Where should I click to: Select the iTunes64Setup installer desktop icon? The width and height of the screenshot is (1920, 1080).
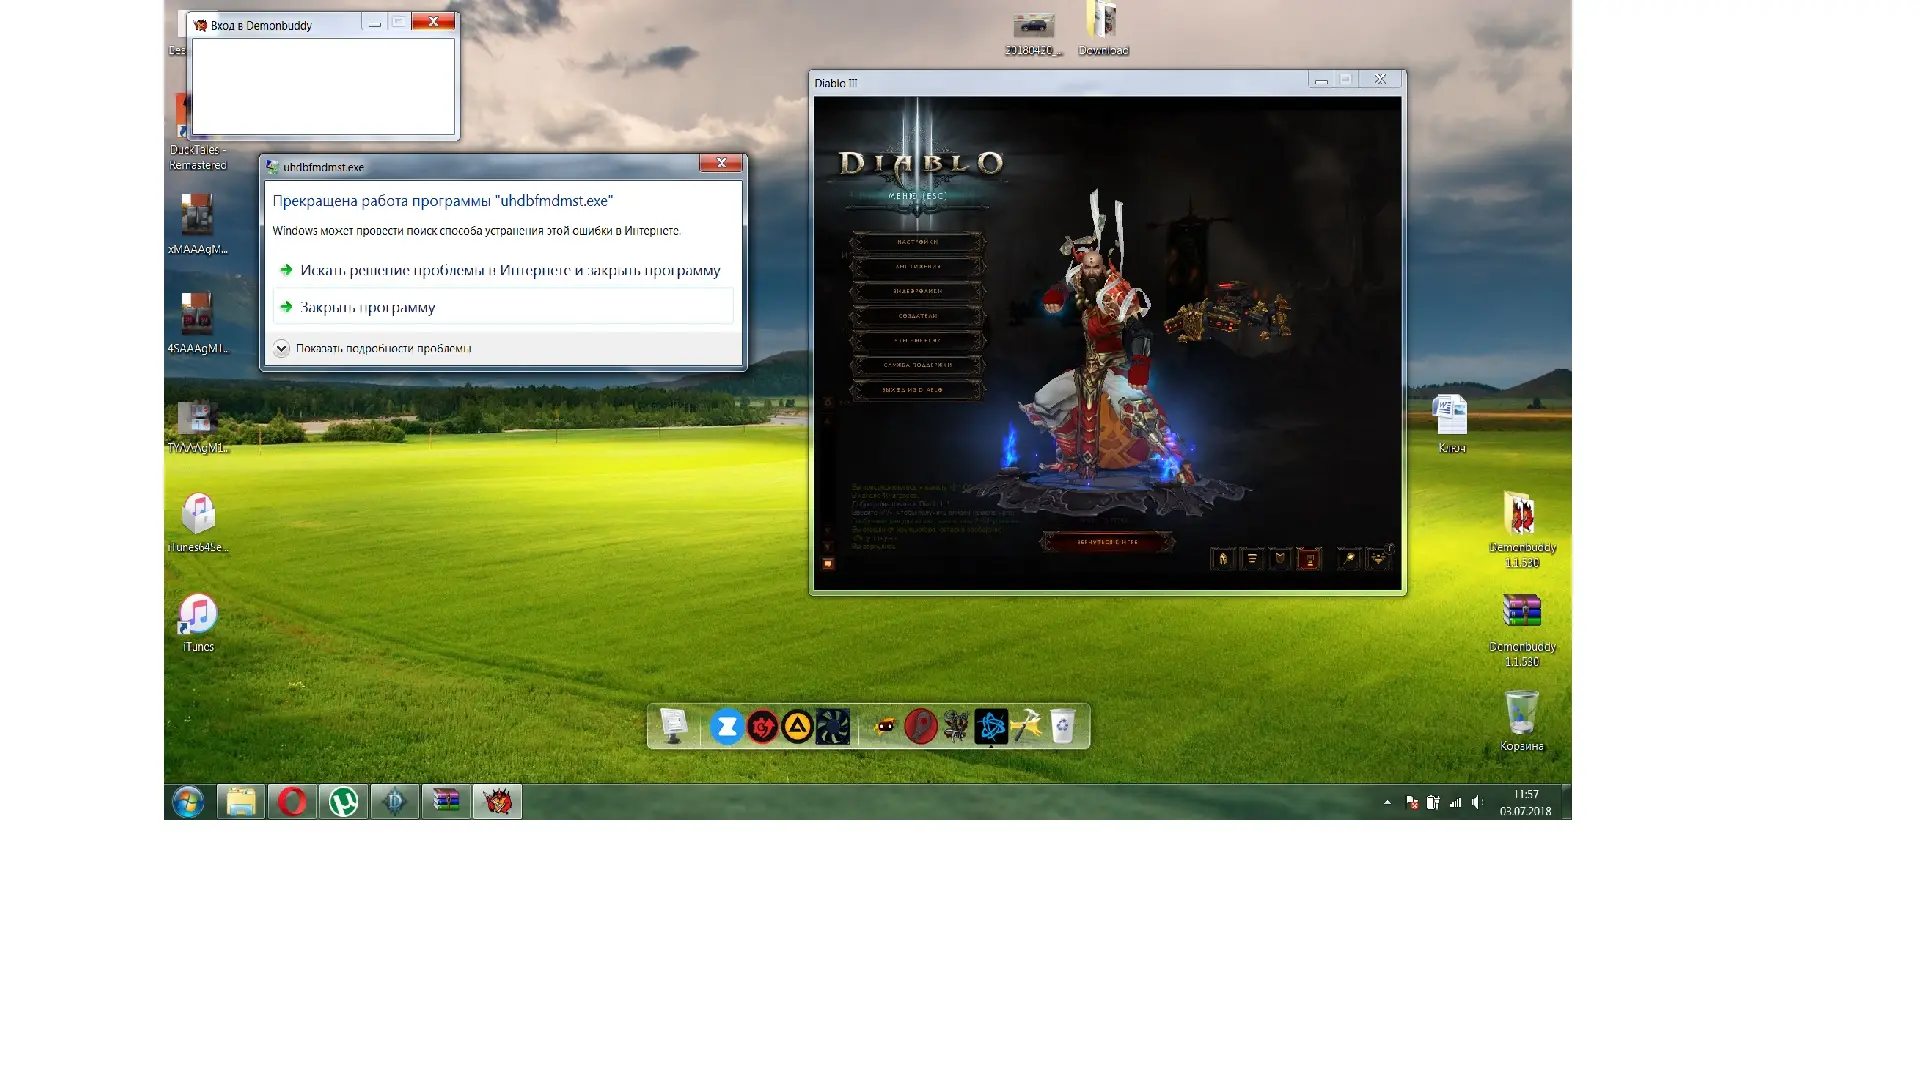(198, 523)
